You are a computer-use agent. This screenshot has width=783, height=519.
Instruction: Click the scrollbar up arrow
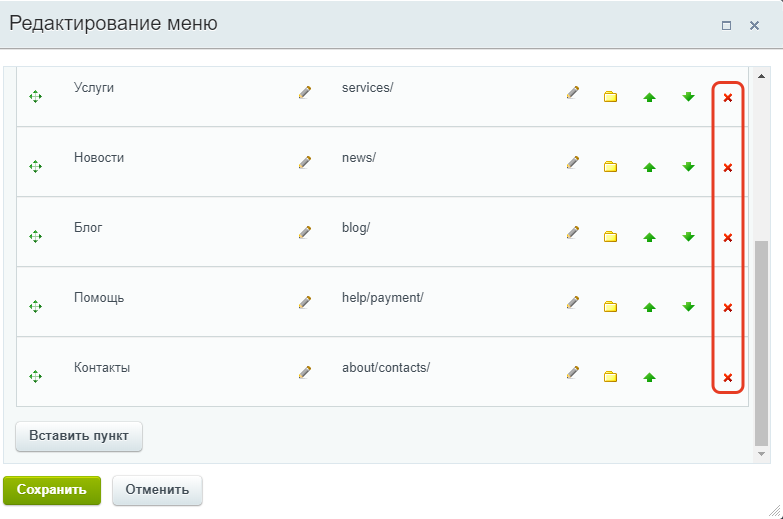[762, 76]
